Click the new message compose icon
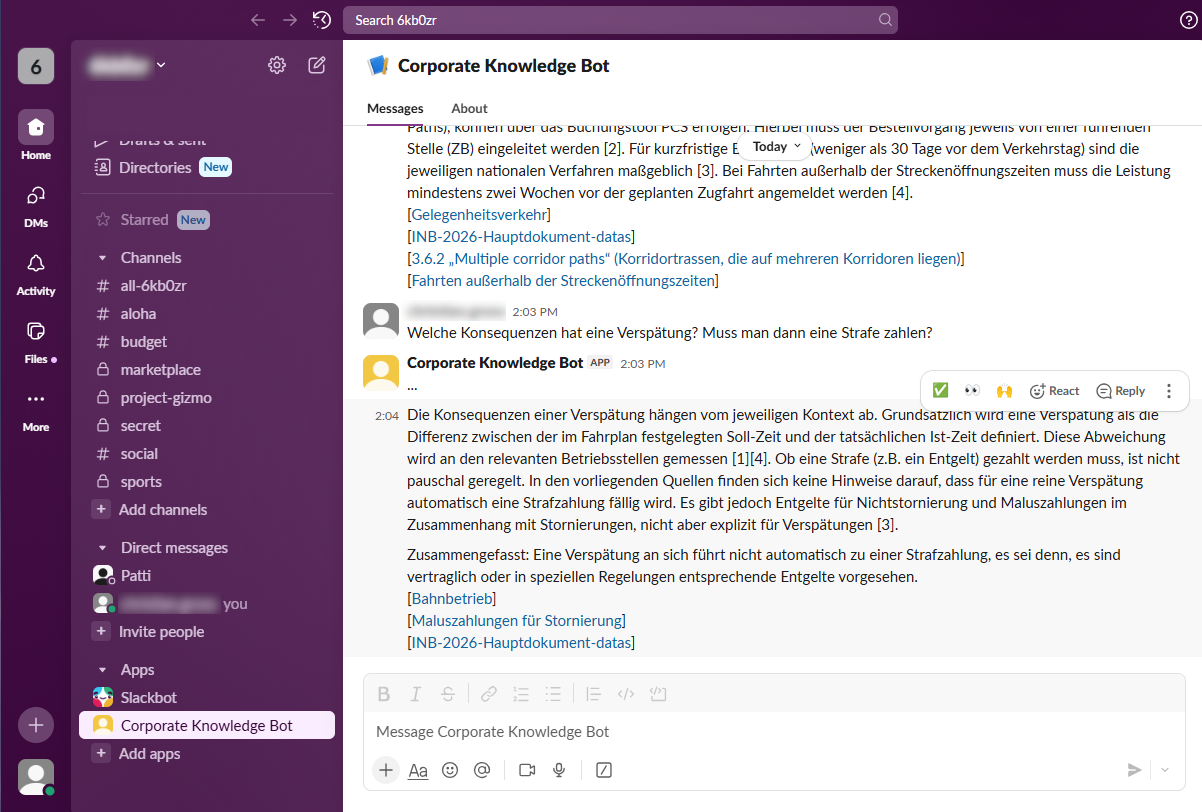The width and height of the screenshot is (1202, 812). tap(317, 66)
